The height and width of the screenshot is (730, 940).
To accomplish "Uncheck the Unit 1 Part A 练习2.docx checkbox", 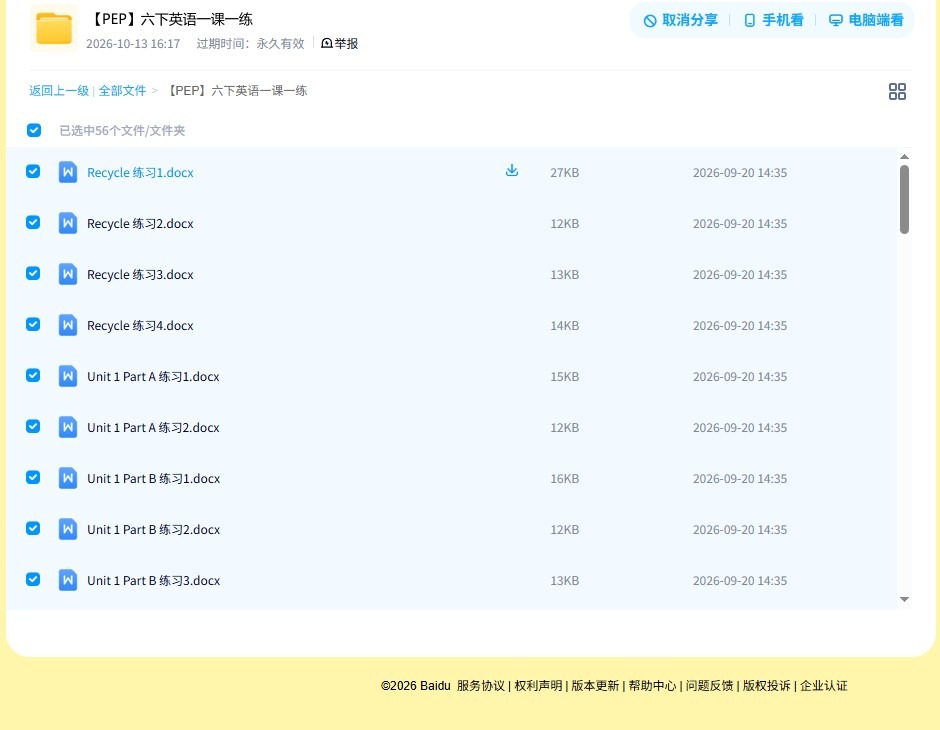I will tap(33, 426).
